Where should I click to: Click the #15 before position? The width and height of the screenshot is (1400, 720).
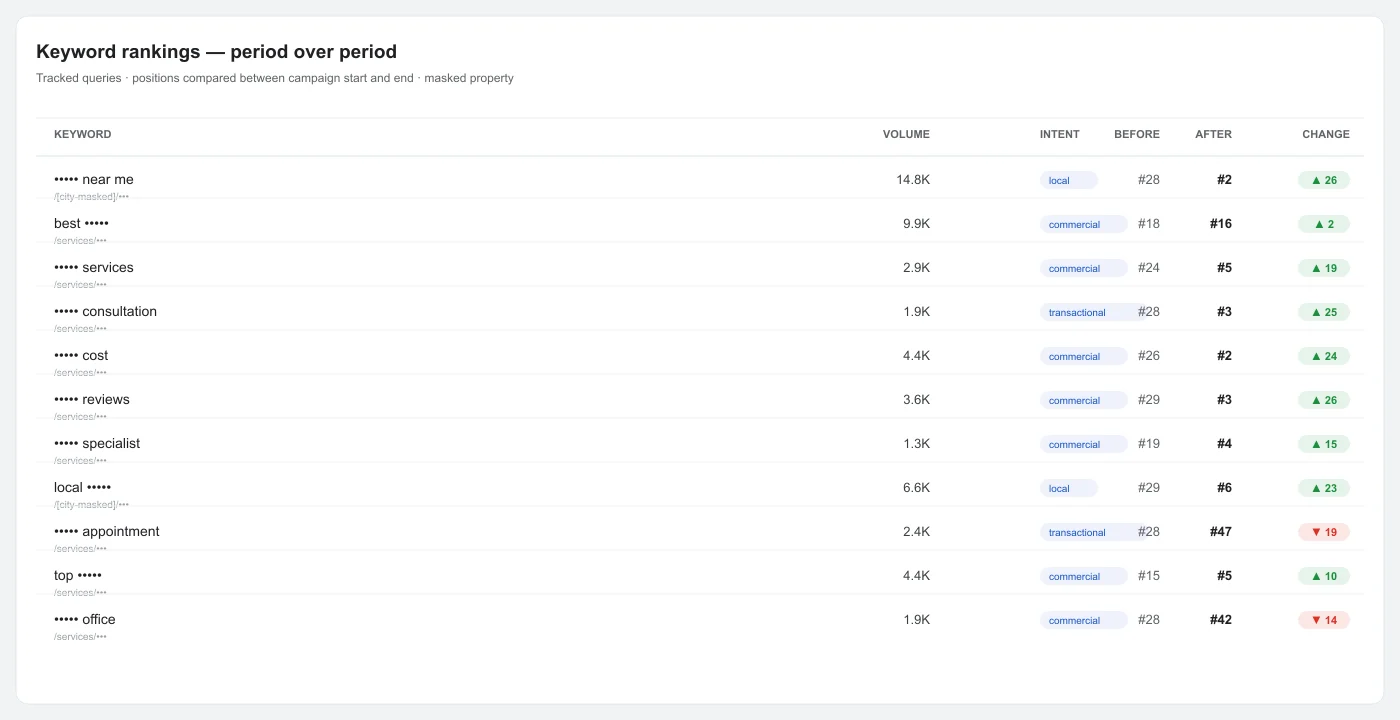(x=1149, y=576)
